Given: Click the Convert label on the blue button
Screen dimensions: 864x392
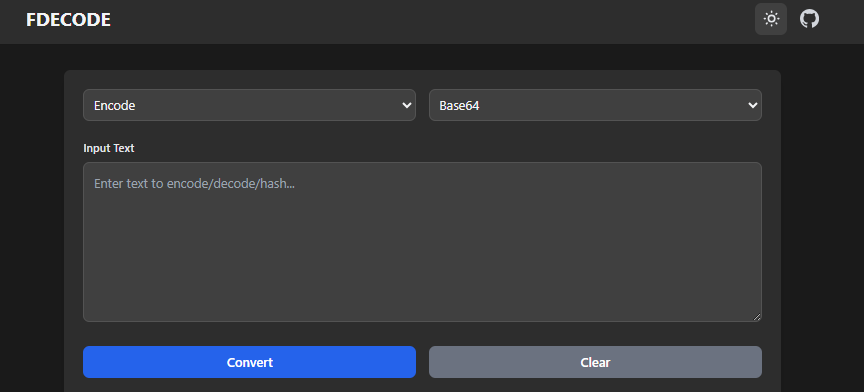Looking at the screenshot, I should [x=250, y=362].
